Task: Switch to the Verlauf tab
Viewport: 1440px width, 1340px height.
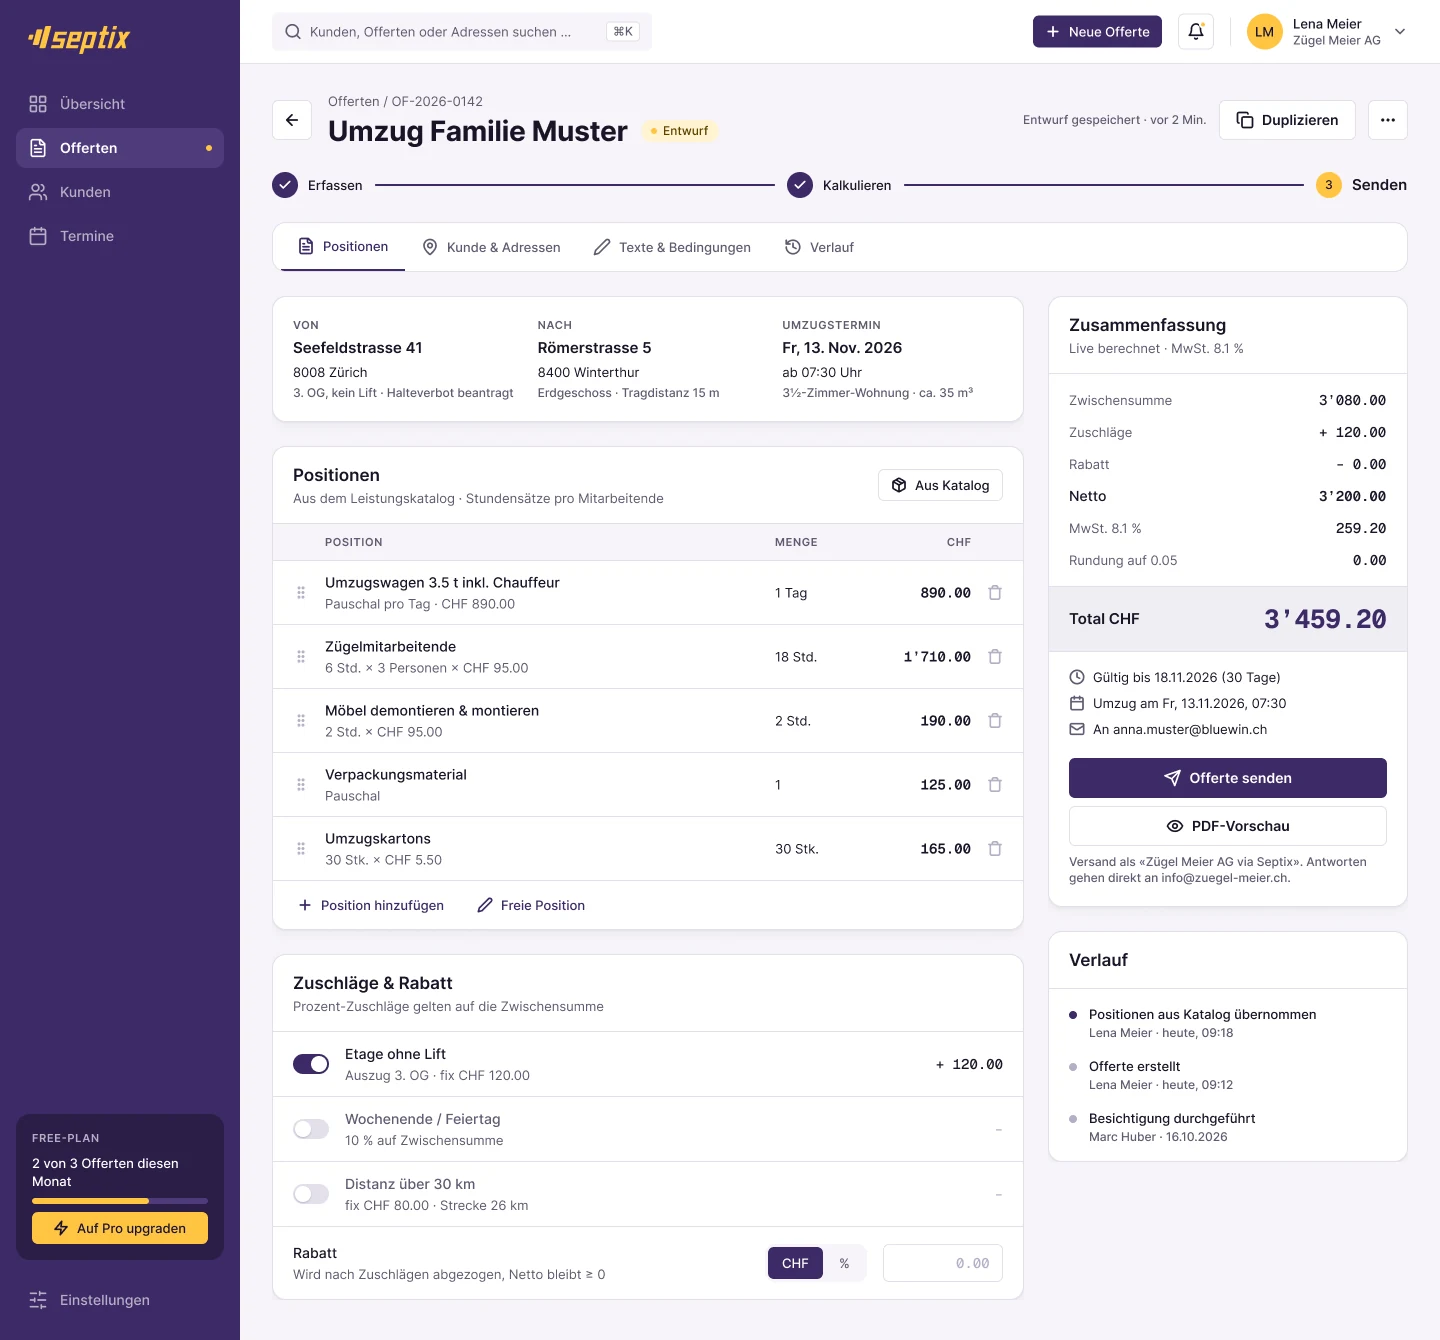Action: (819, 247)
